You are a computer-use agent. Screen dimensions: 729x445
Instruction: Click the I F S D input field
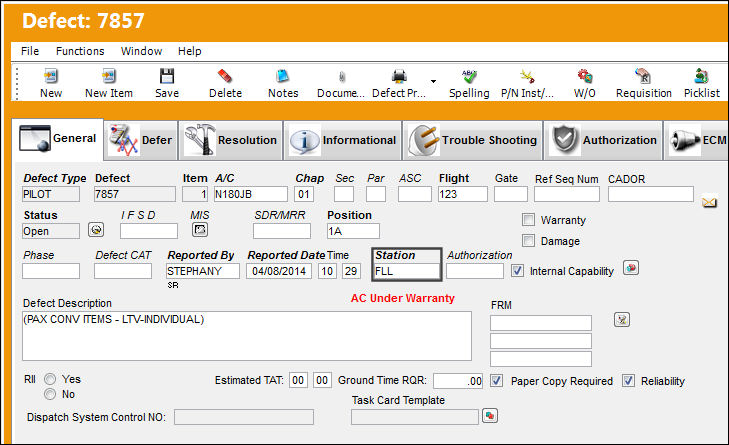(x=149, y=231)
